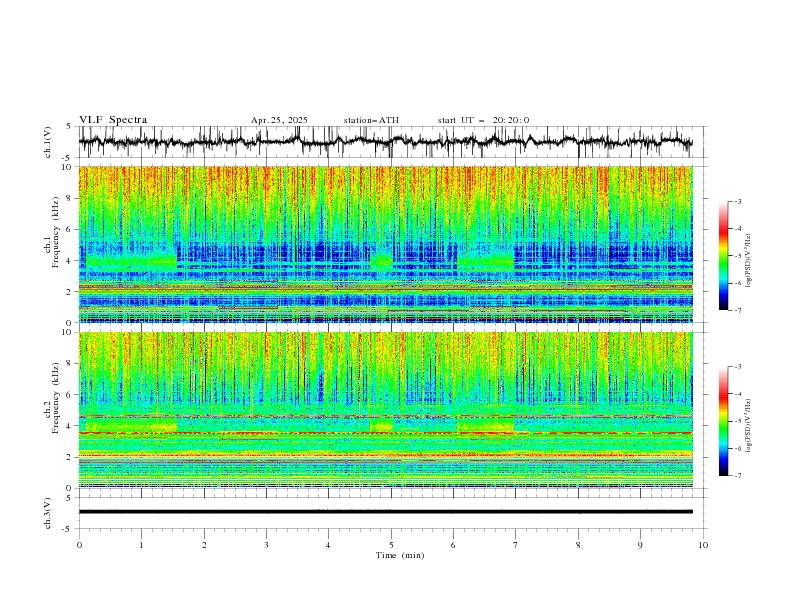
Task: Click the ch.1 spectrogram panel
Action: [385, 244]
